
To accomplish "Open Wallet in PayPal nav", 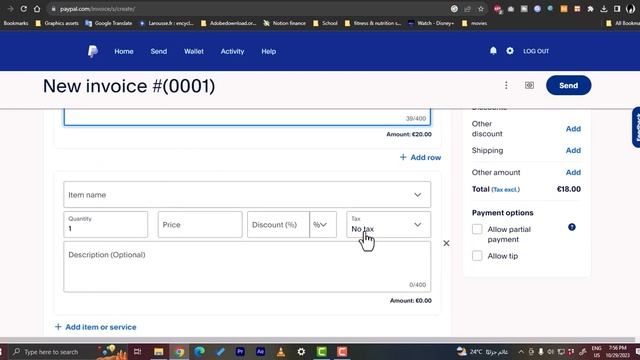I will (x=193, y=51).
